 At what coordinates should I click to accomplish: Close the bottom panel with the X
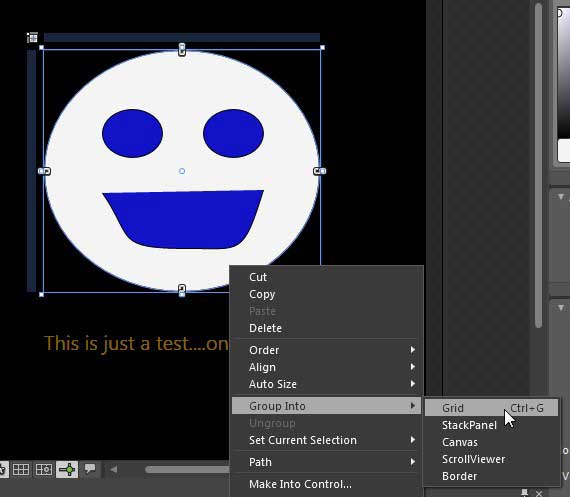coord(539,493)
